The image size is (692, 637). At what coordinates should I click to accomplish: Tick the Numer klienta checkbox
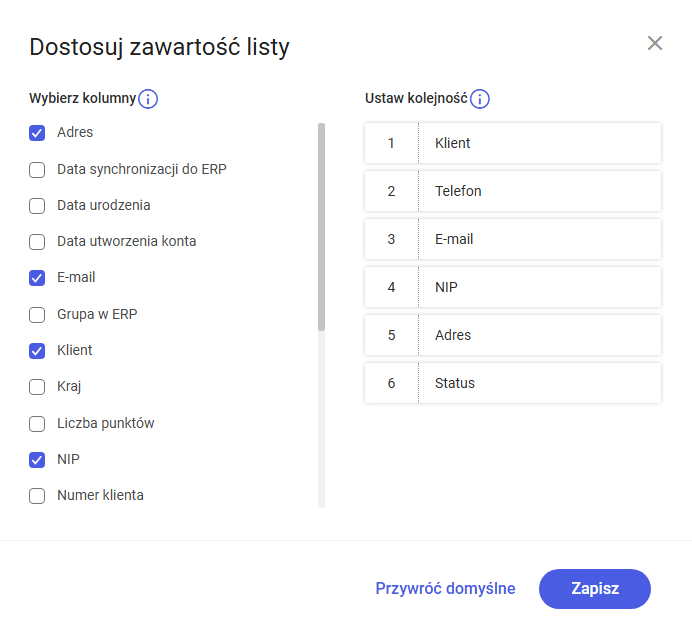(37, 496)
